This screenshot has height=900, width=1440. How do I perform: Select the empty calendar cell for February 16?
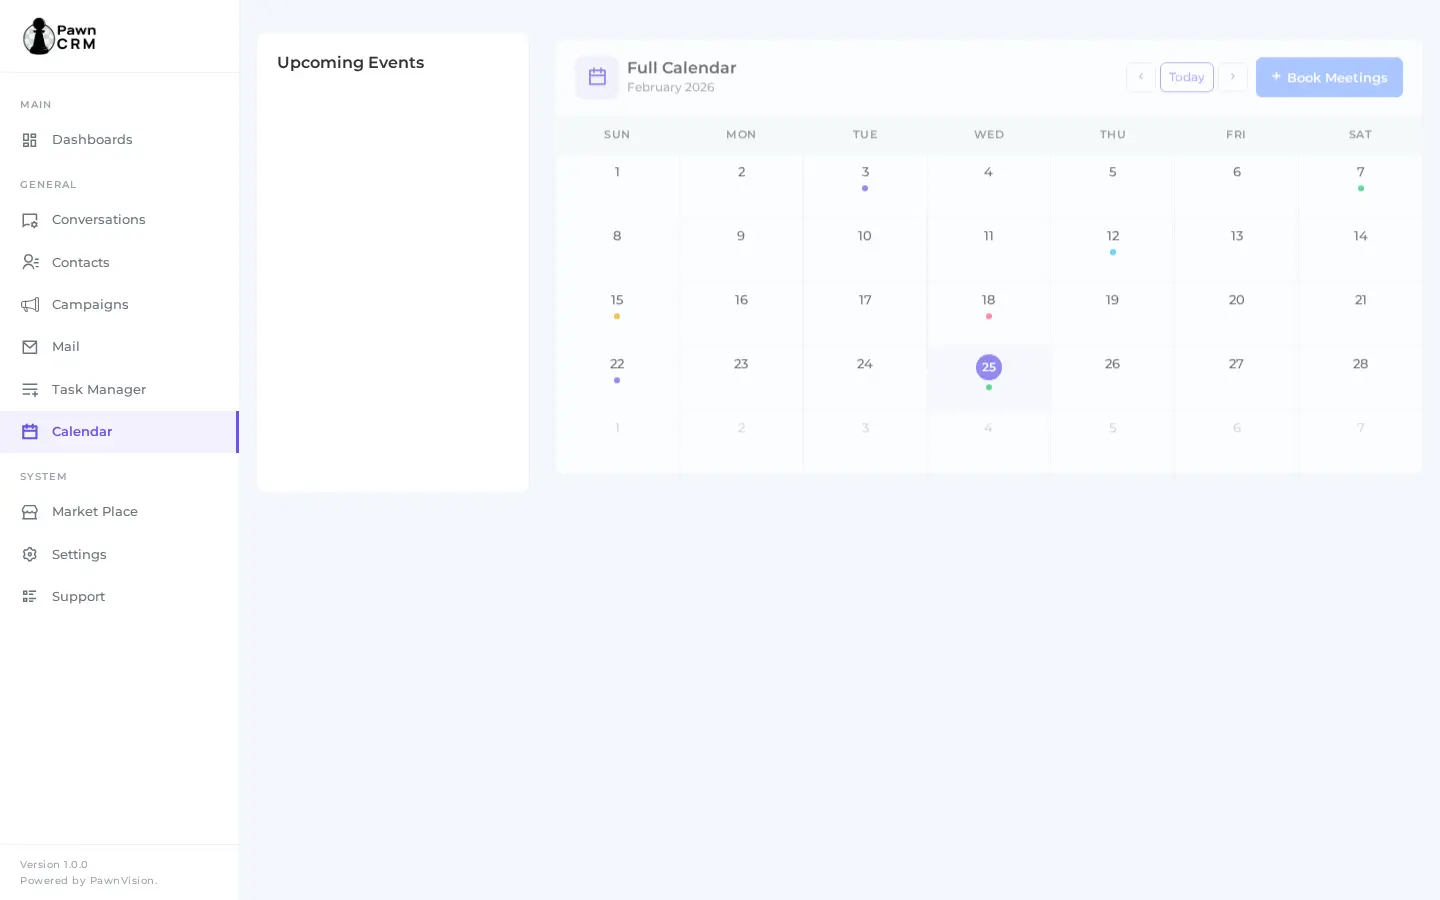point(741,314)
